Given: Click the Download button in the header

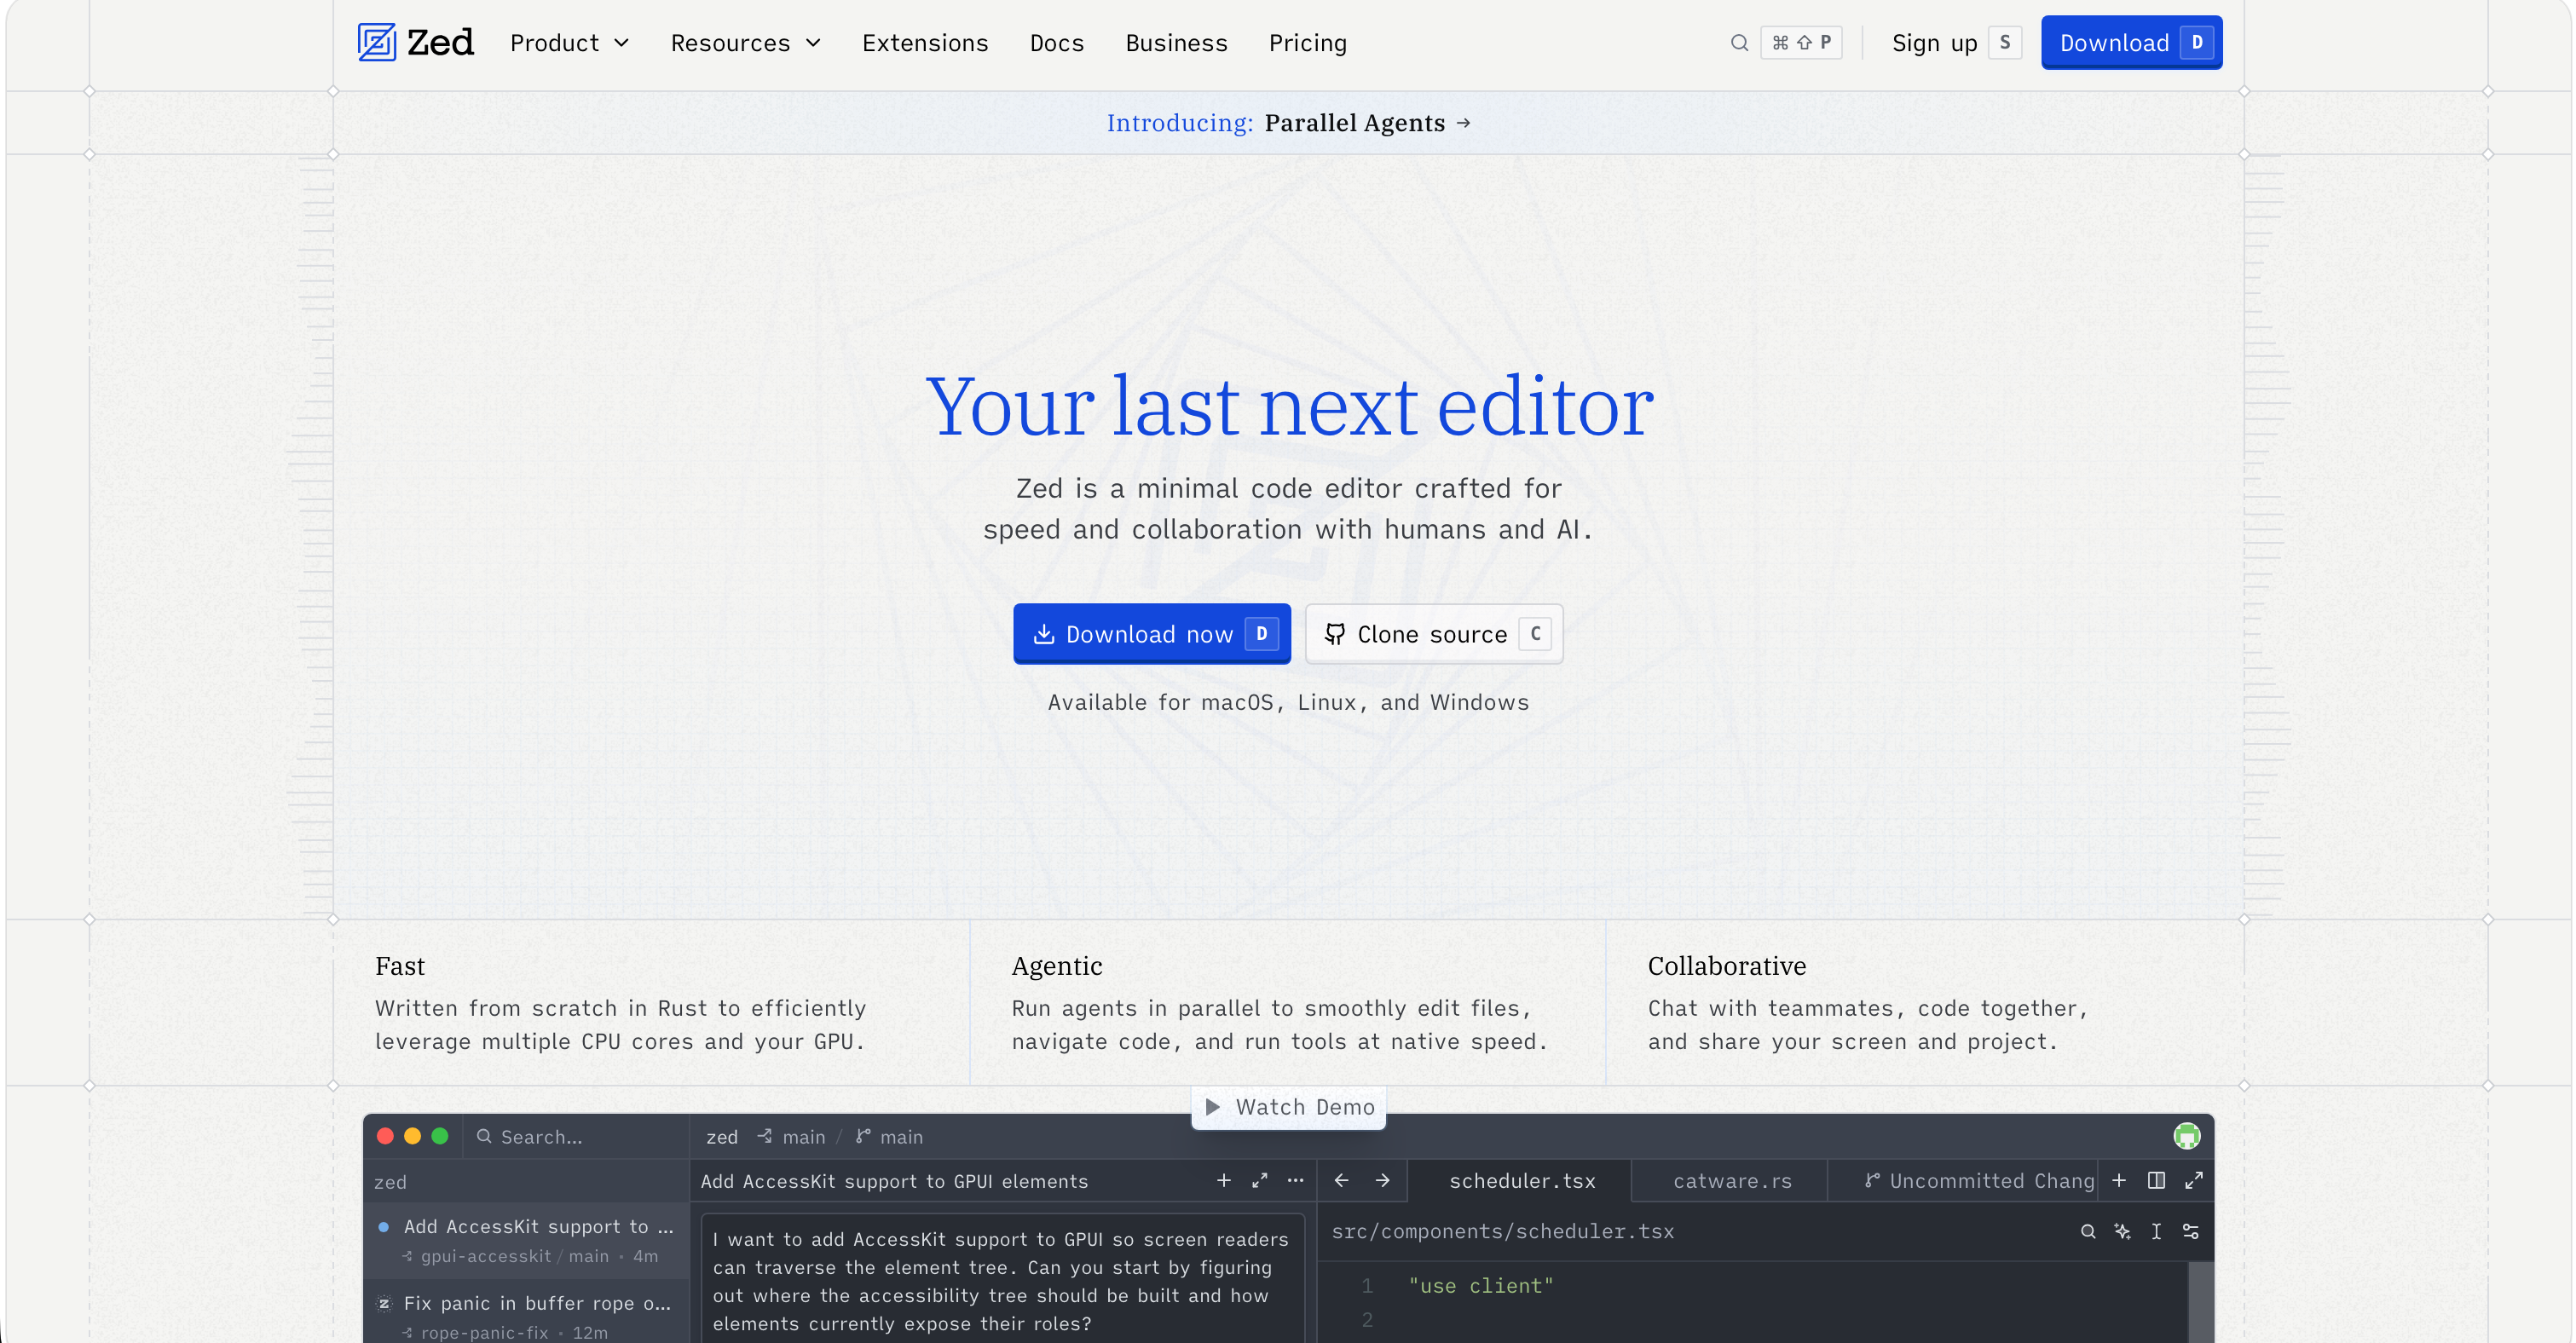Looking at the screenshot, I should click(2131, 42).
